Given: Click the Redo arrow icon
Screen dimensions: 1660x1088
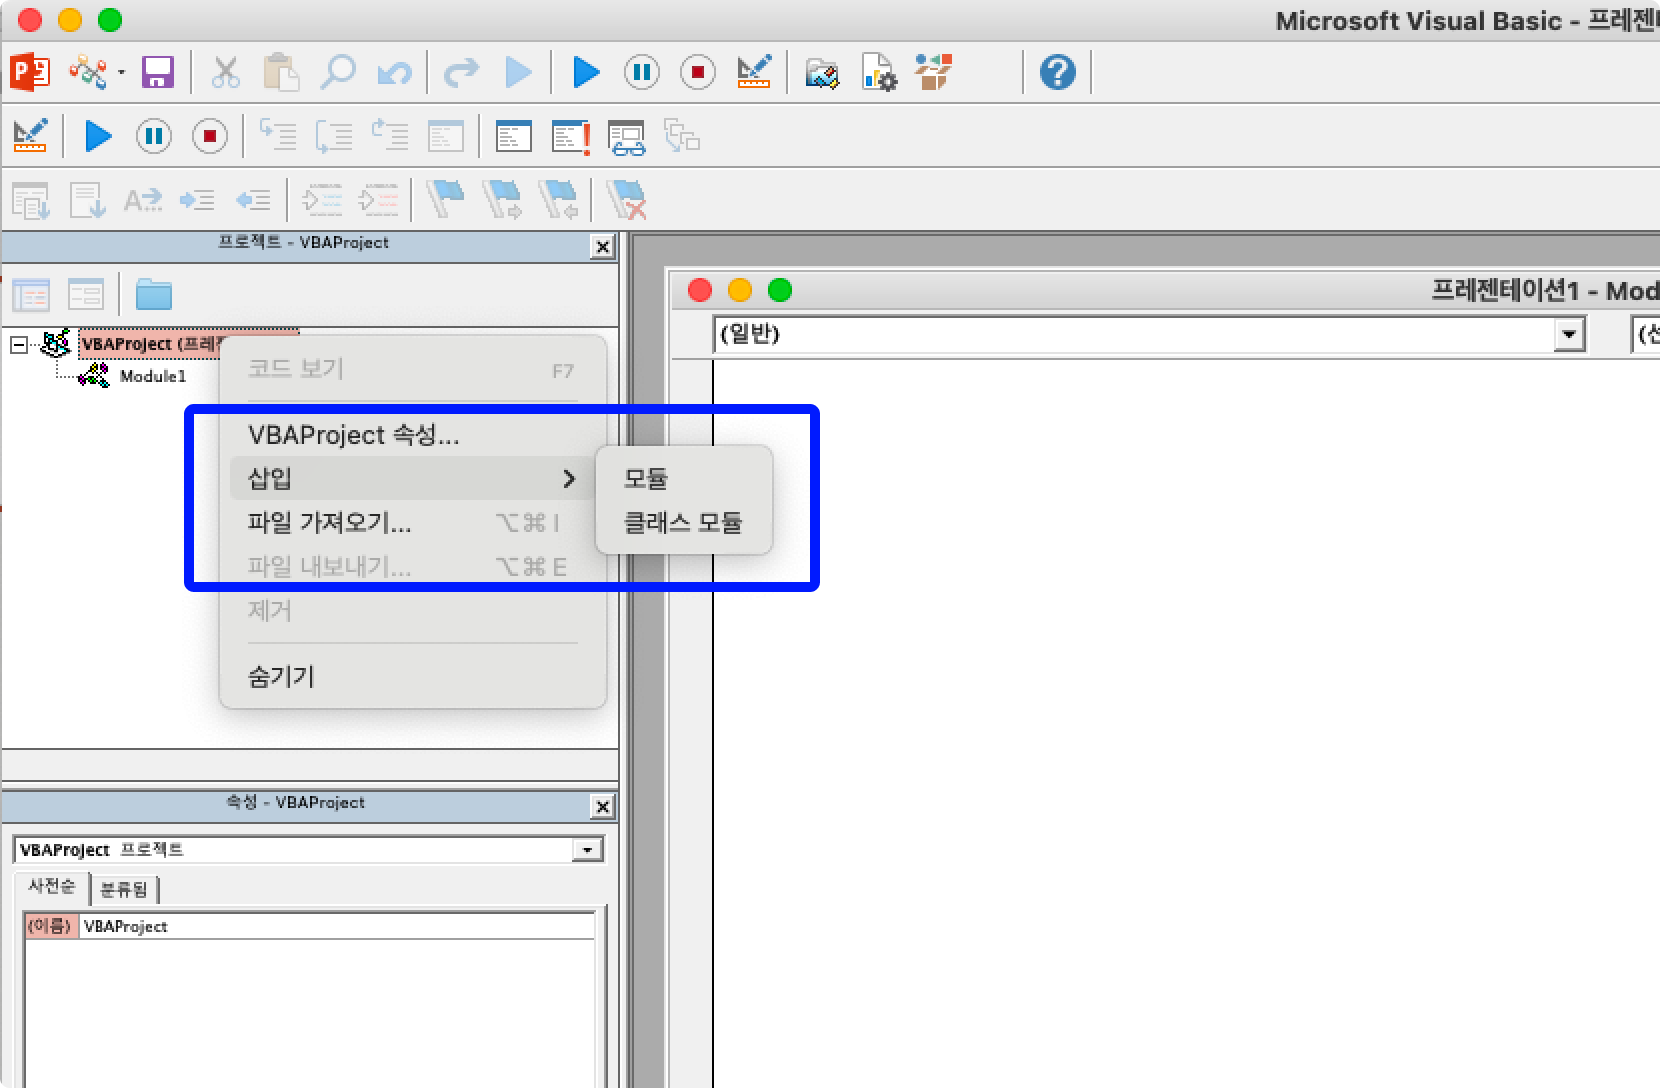Looking at the screenshot, I should (x=461, y=72).
